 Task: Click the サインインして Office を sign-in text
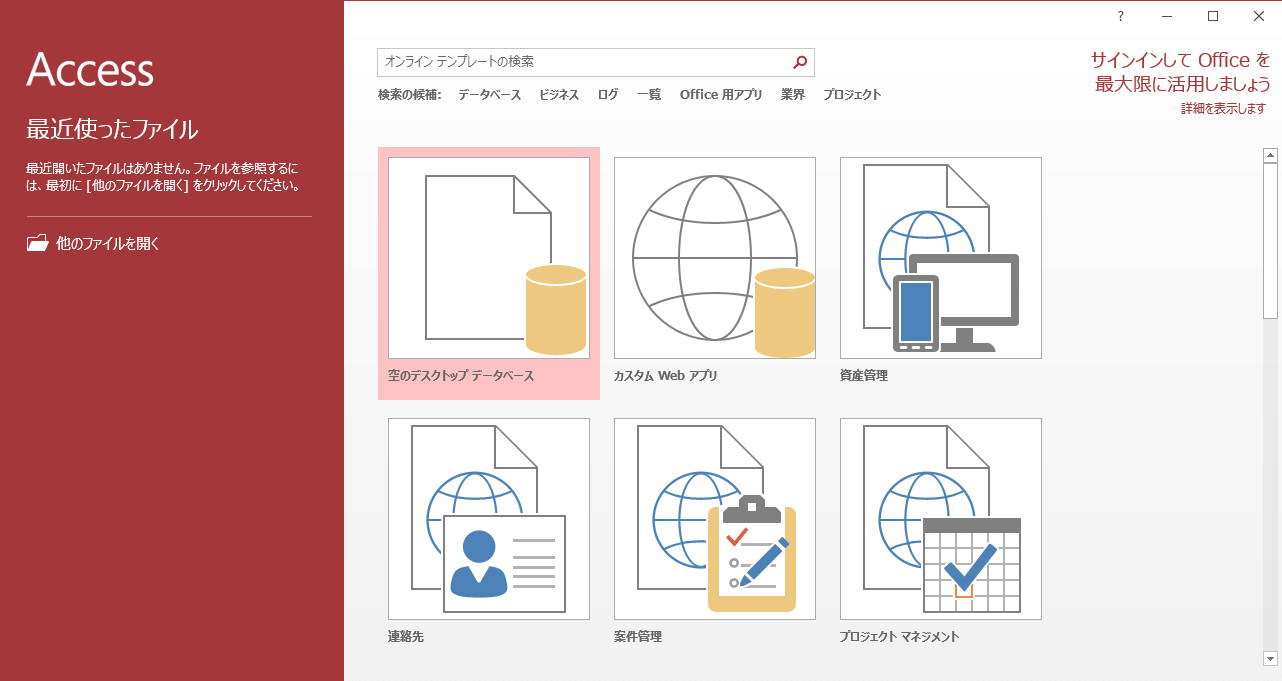1181,60
